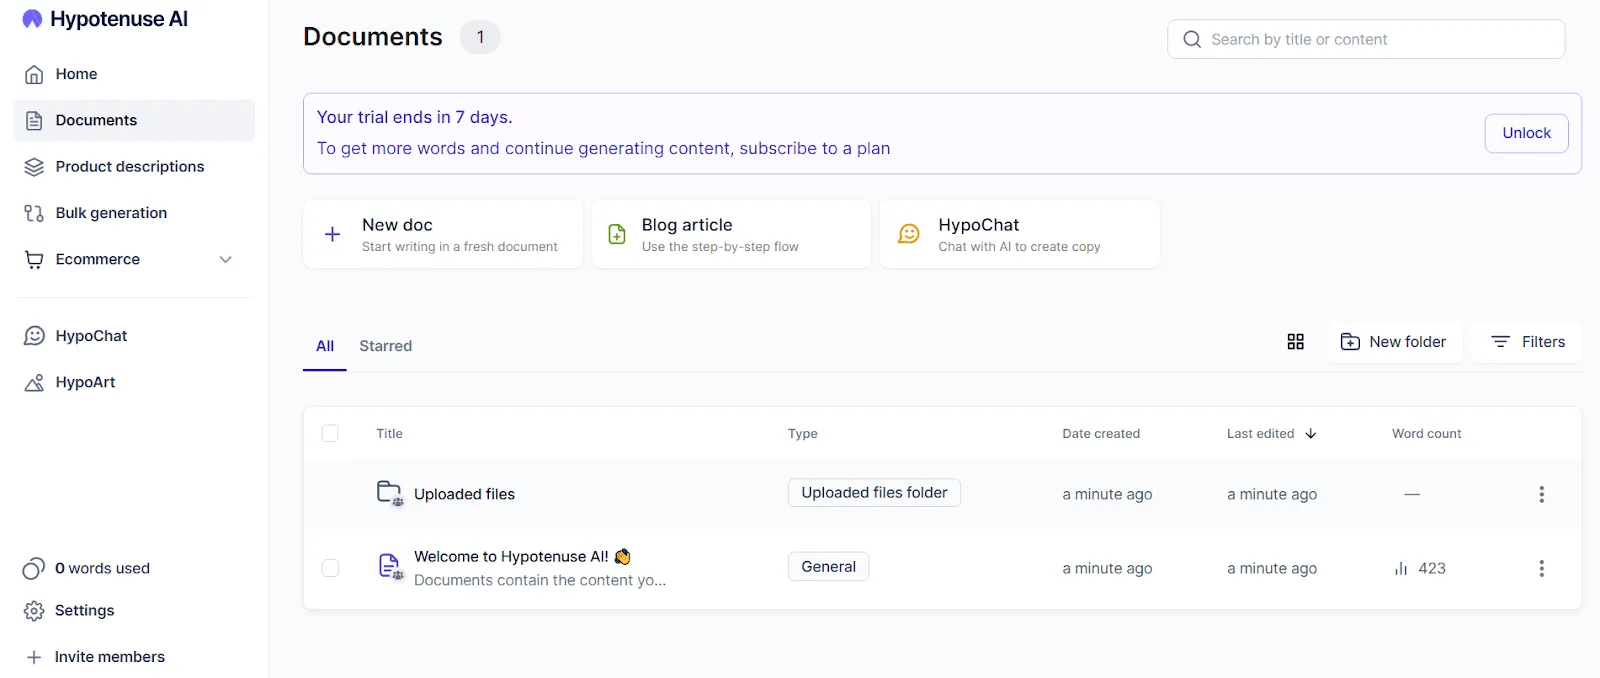Click the Date created column header

point(1101,434)
